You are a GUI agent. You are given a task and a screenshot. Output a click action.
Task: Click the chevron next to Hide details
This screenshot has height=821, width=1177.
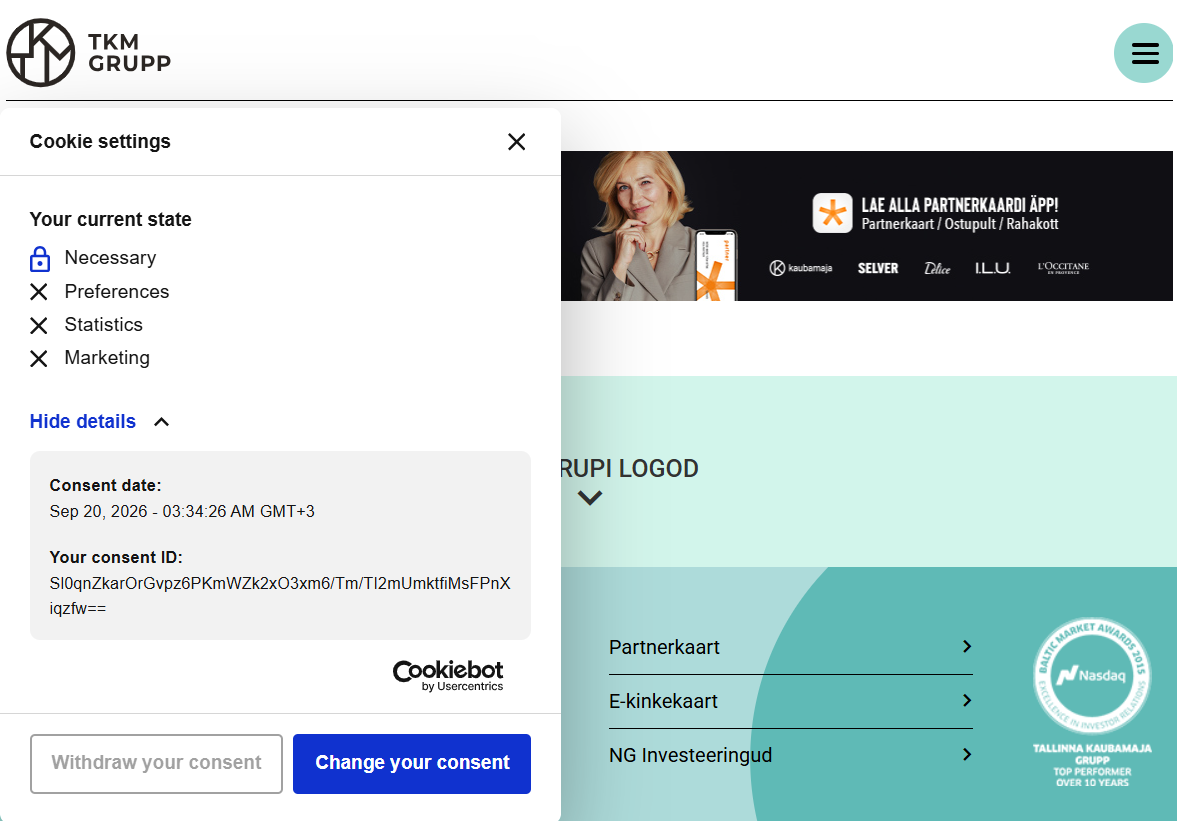click(161, 422)
